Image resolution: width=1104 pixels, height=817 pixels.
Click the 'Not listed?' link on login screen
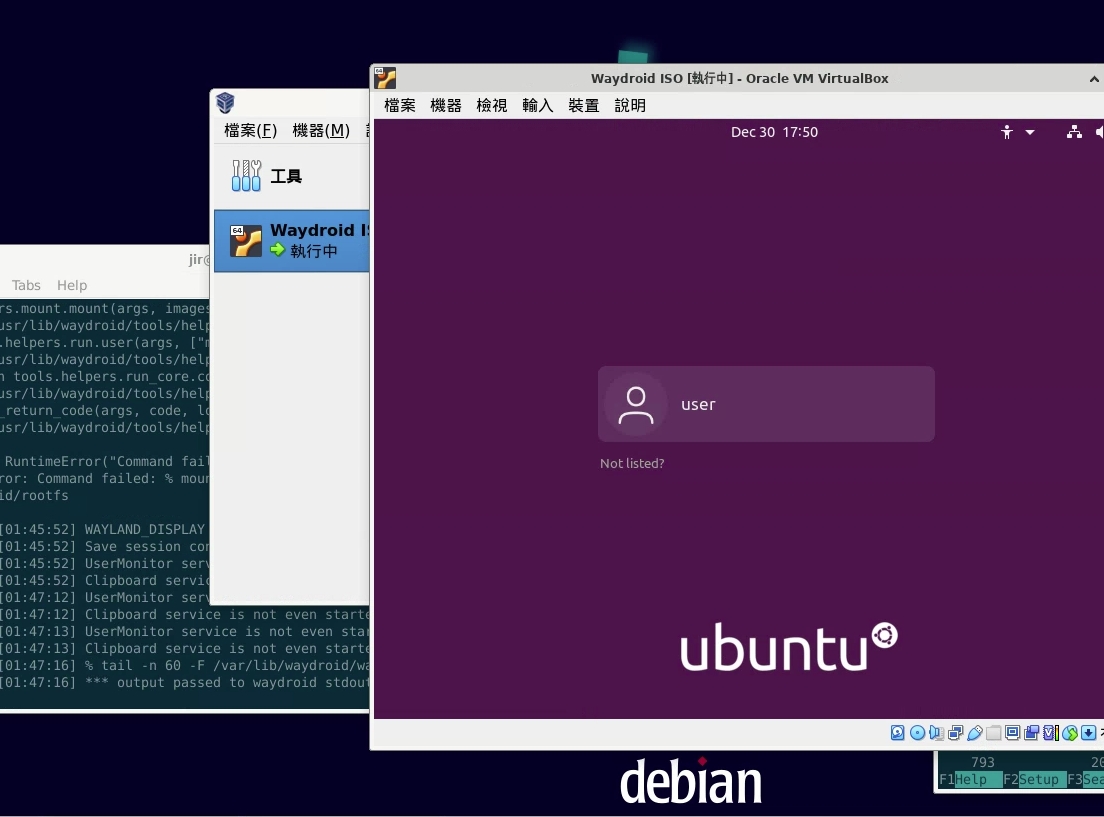coord(632,463)
